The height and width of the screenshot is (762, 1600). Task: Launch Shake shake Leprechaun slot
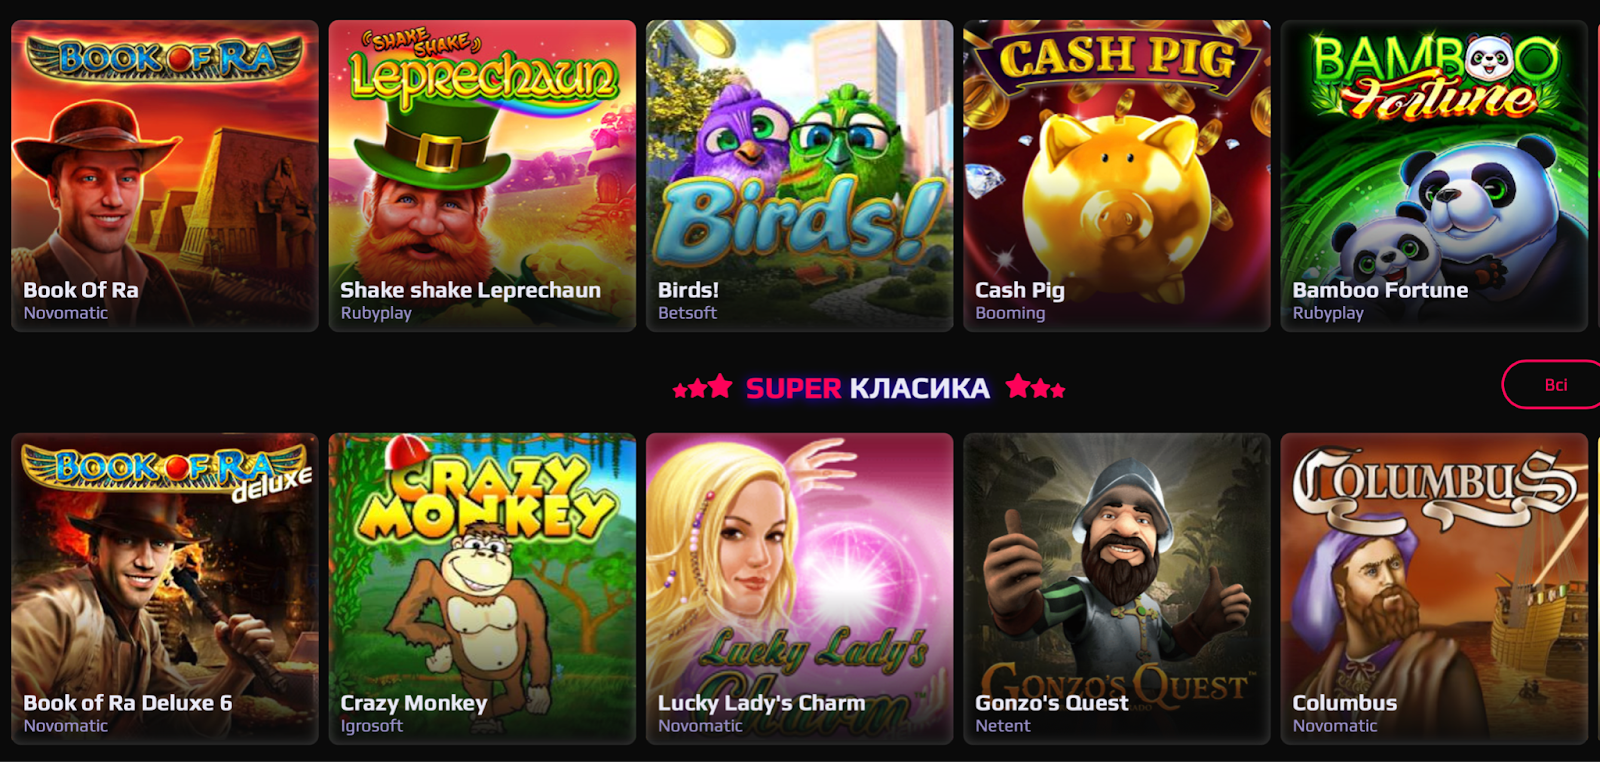(x=482, y=176)
